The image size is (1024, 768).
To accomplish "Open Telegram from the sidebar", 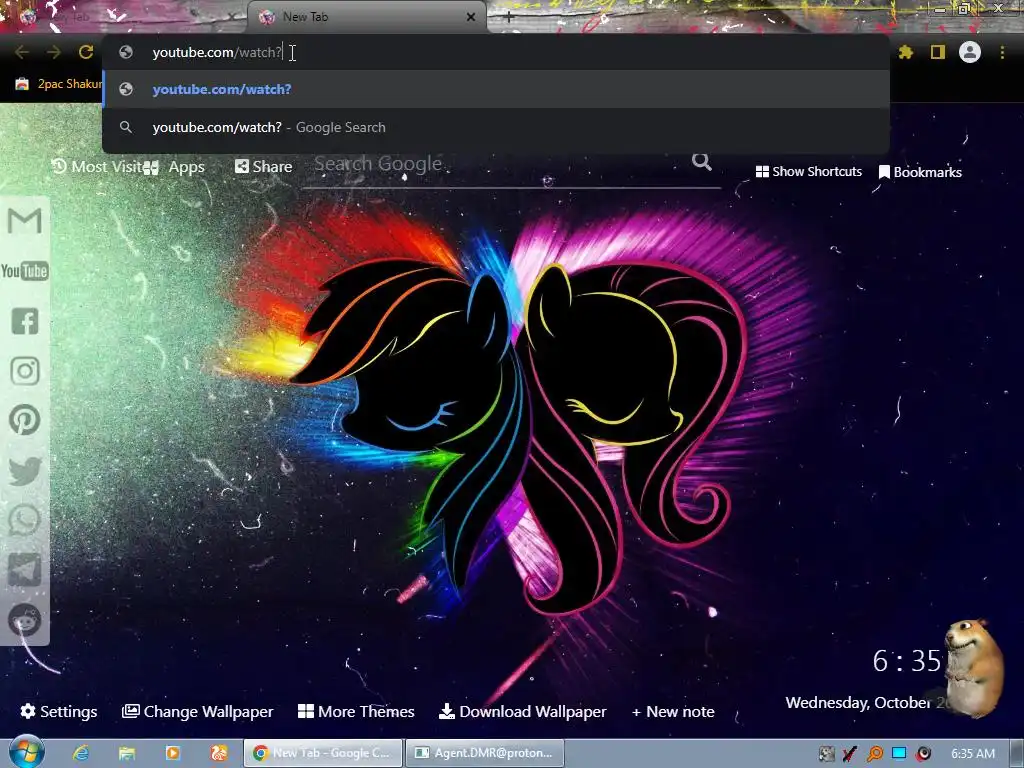I will click(x=25, y=570).
